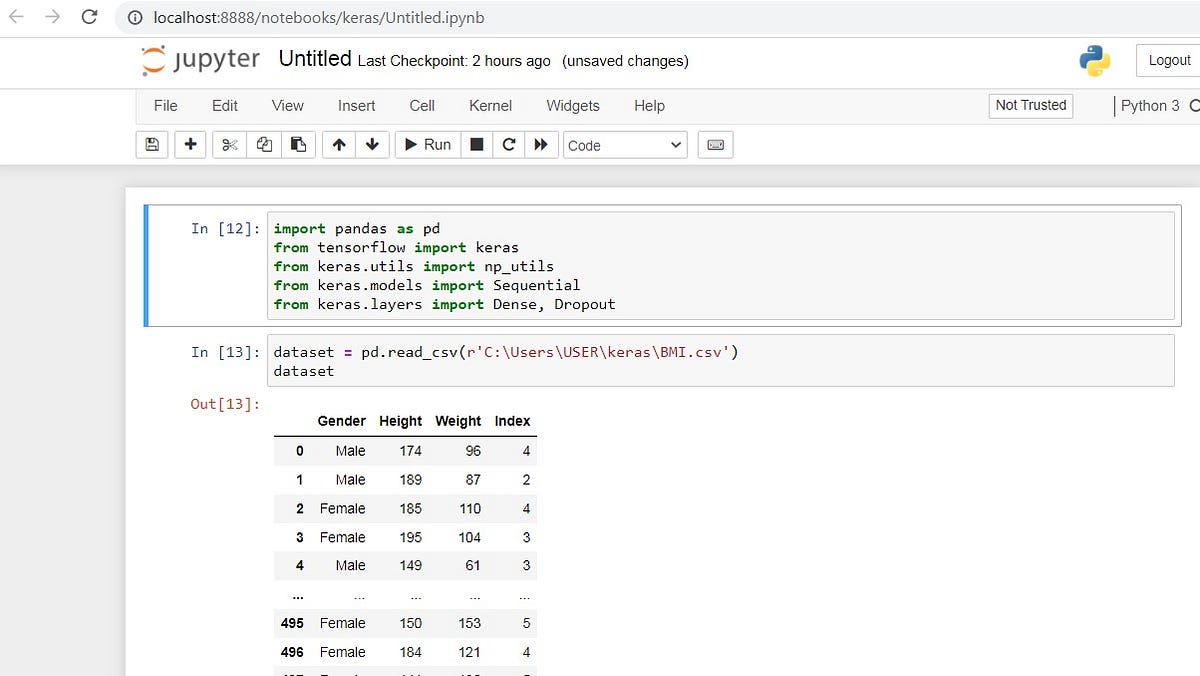The image size is (1200, 676).
Task: Move the selected cell up
Action: 338,144
